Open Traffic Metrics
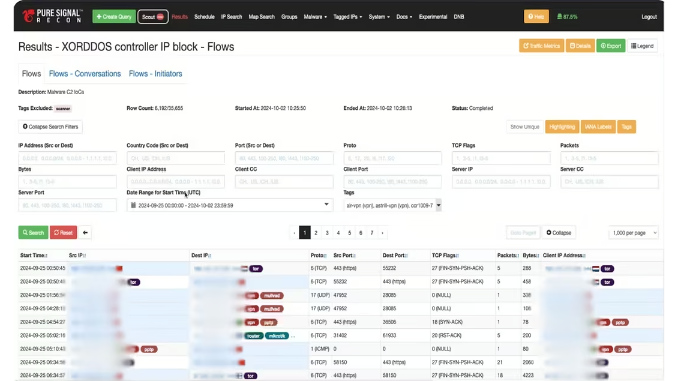The height and width of the screenshot is (381, 678). coord(541,46)
